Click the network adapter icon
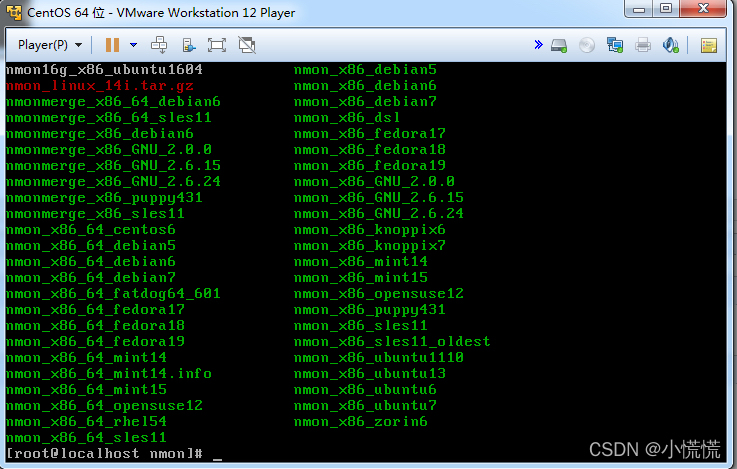 [615, 45]
